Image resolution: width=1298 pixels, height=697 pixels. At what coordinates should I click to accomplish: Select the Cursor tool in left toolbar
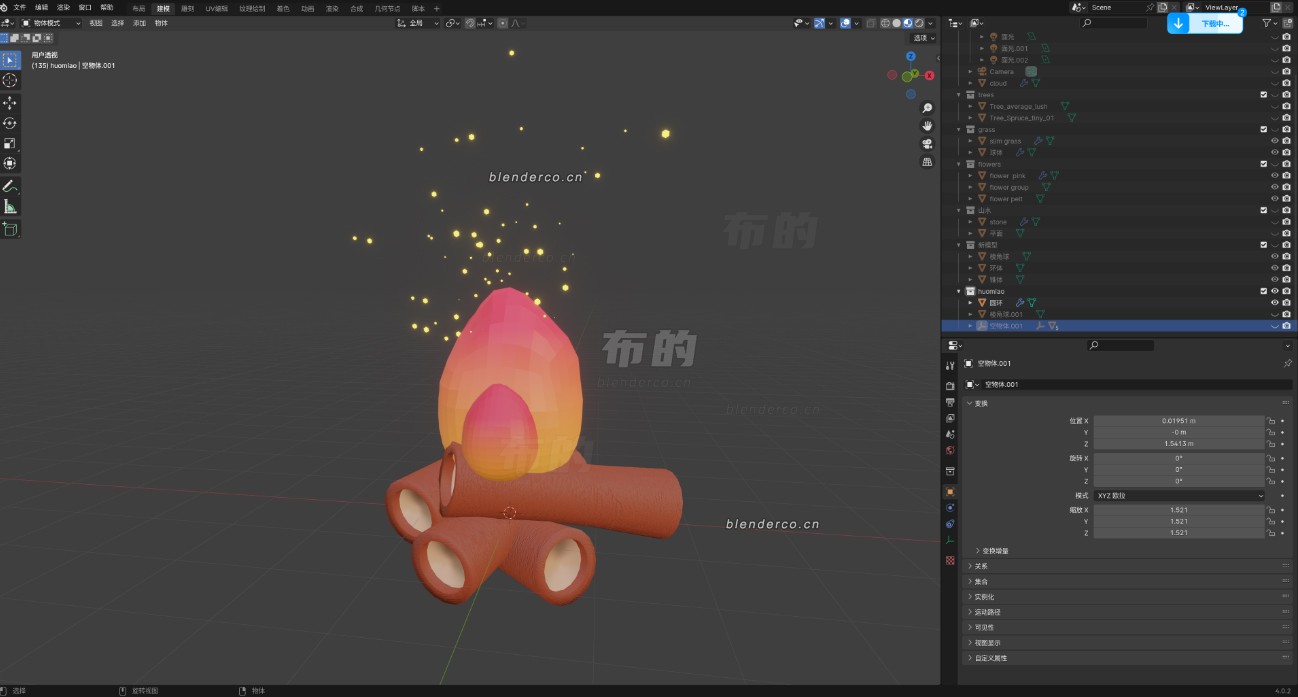[10, 80]
